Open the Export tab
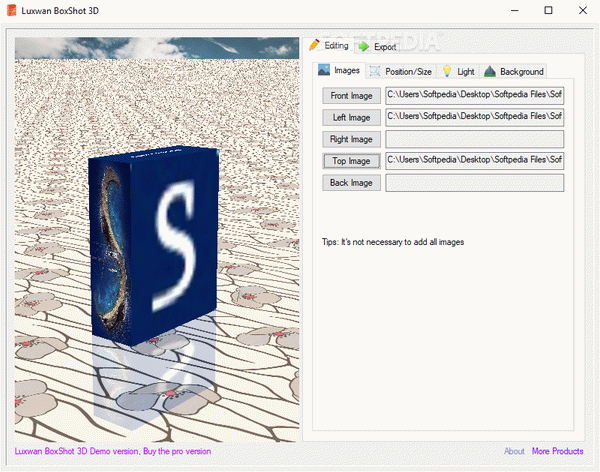The image size is (600, 472). click(377, 47)
